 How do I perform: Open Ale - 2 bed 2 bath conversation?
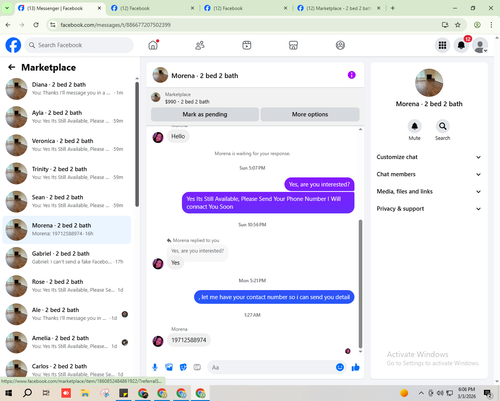point(67,314)
